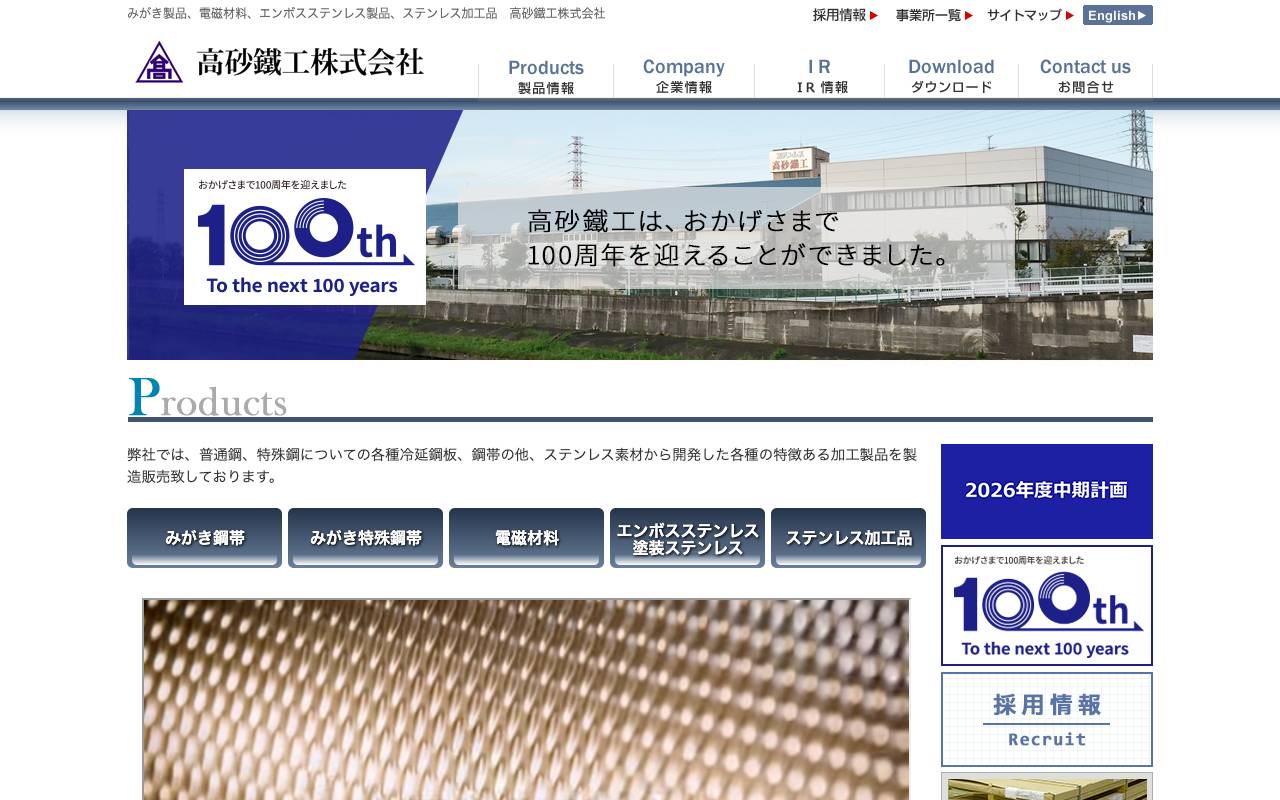
Task: Switch to the Company 企業情報 section
Action: 684,75
